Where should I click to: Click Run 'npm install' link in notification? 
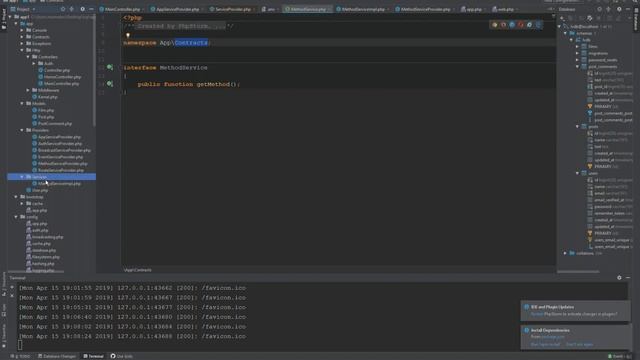click(545, 344)
